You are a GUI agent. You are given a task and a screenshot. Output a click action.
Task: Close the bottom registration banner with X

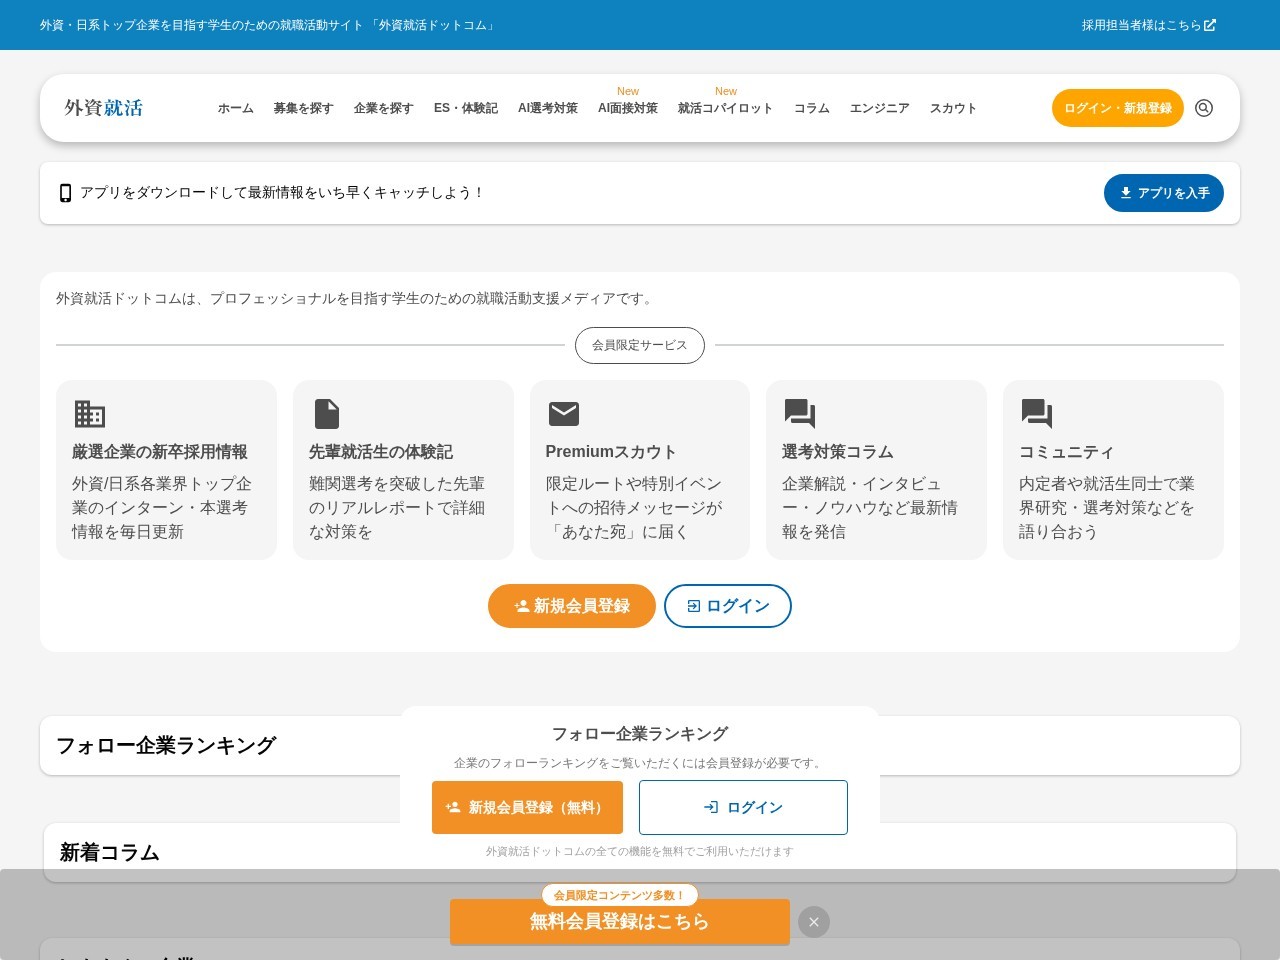[x=814, y=922]
